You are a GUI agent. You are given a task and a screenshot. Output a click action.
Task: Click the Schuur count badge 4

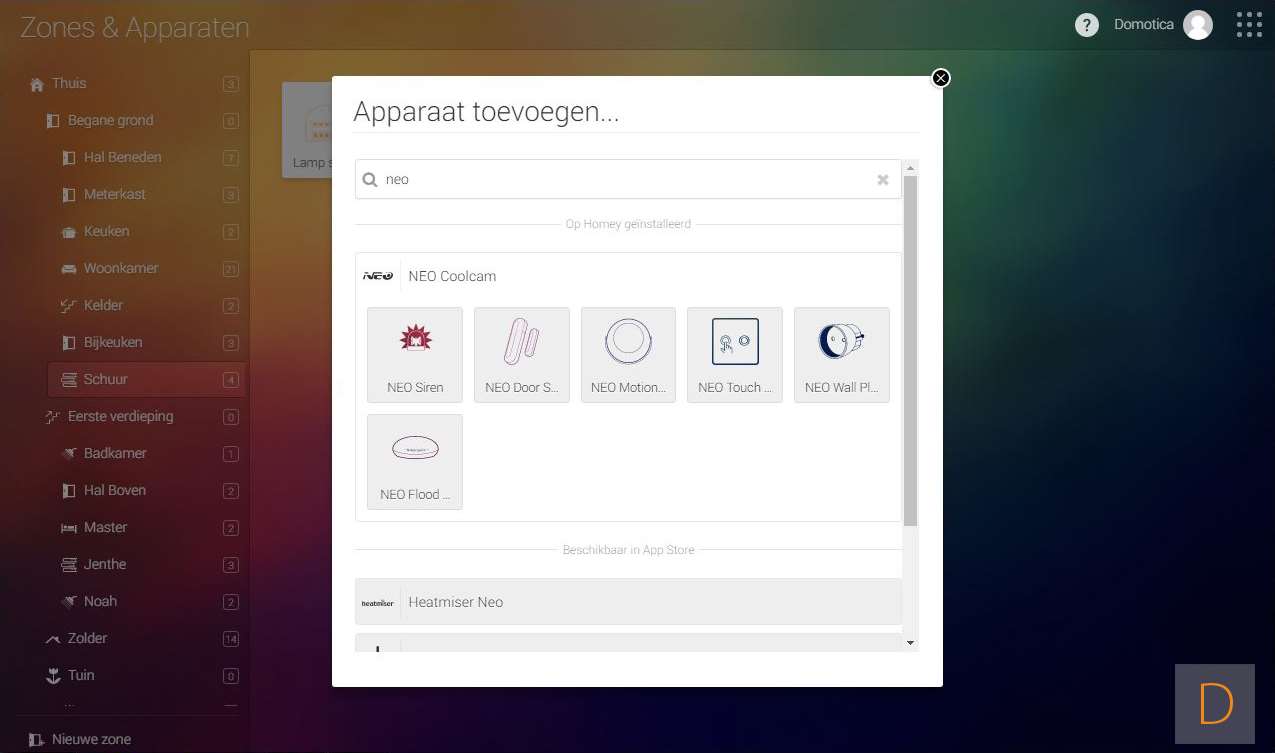[231, 380]
